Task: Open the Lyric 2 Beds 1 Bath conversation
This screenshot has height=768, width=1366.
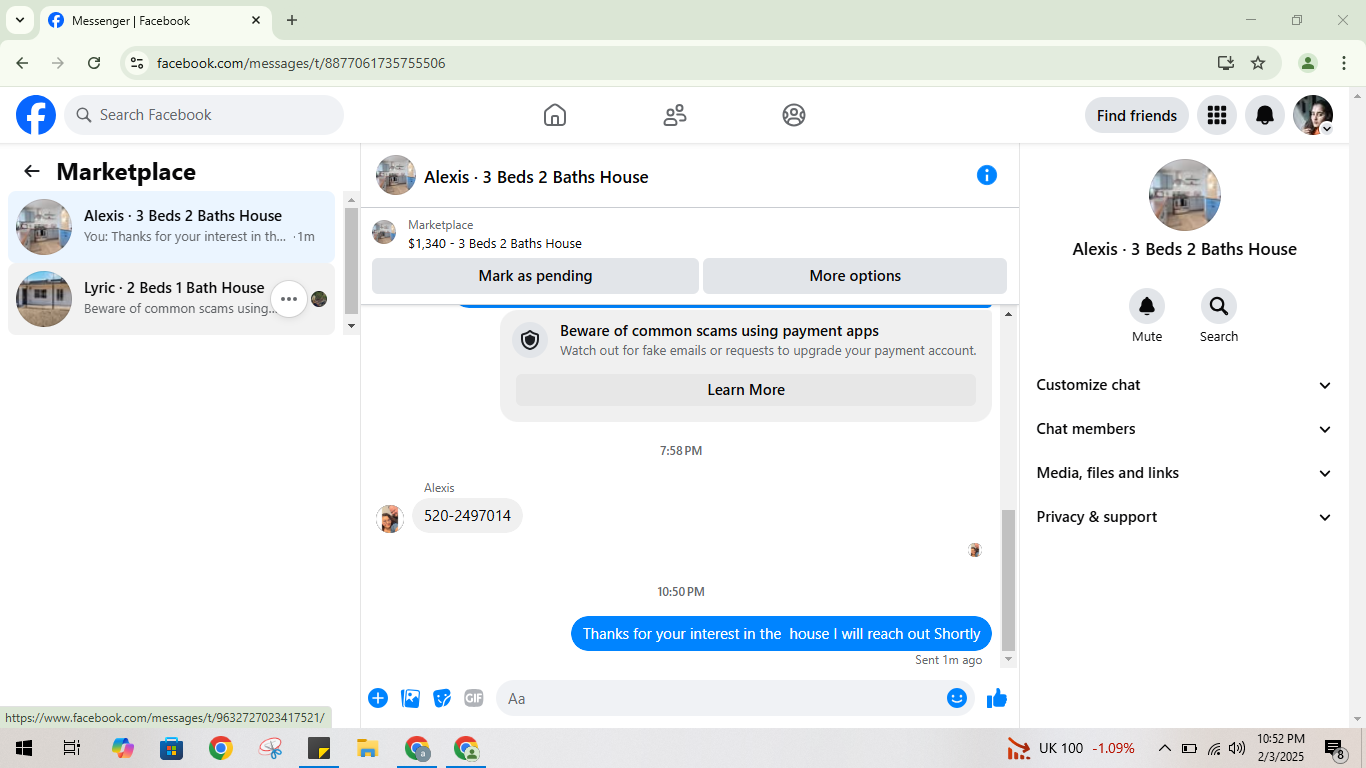Action: (x=172, y=299)
